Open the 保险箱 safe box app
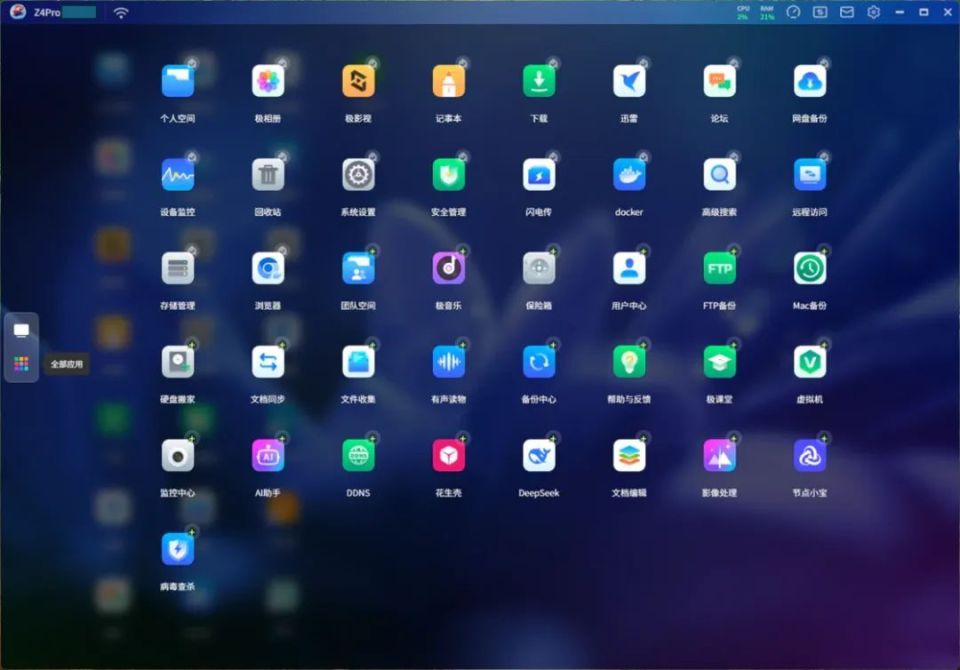 pyautogui.click(x=539, y=269)
